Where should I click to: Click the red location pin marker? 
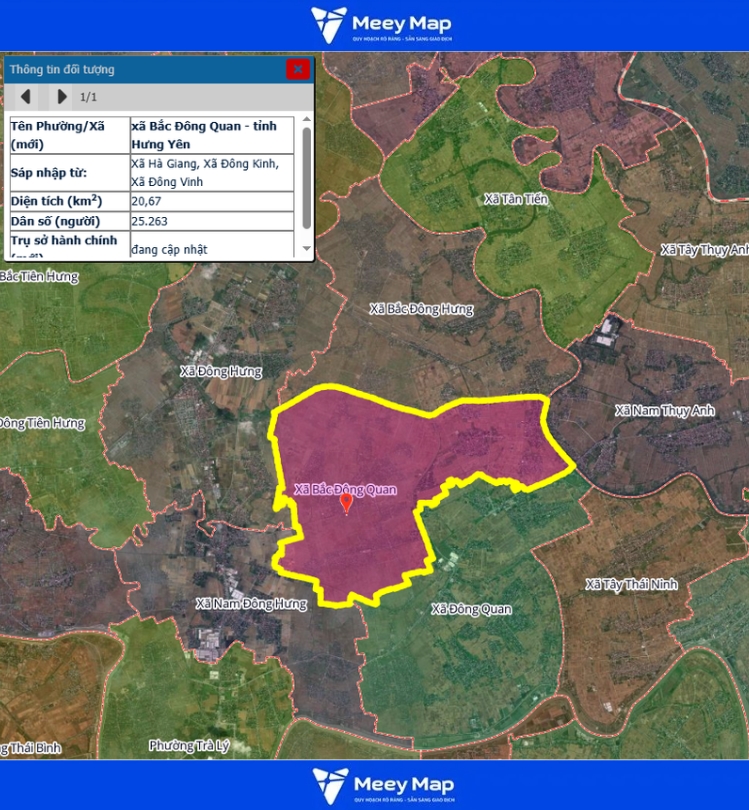346,503
